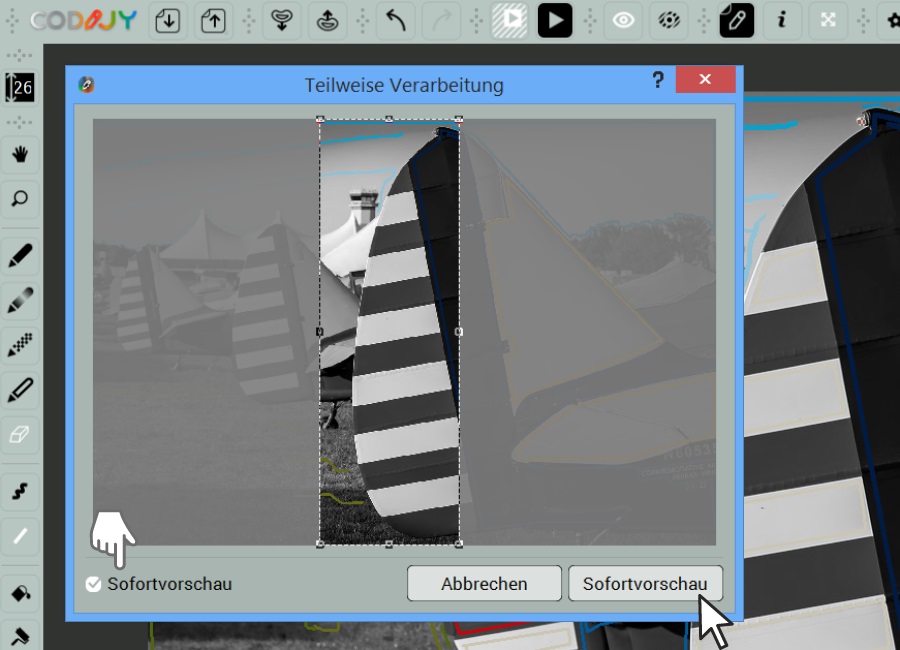
Task: Start full image processing with the black play button
Action: click(x=555, y=20)
